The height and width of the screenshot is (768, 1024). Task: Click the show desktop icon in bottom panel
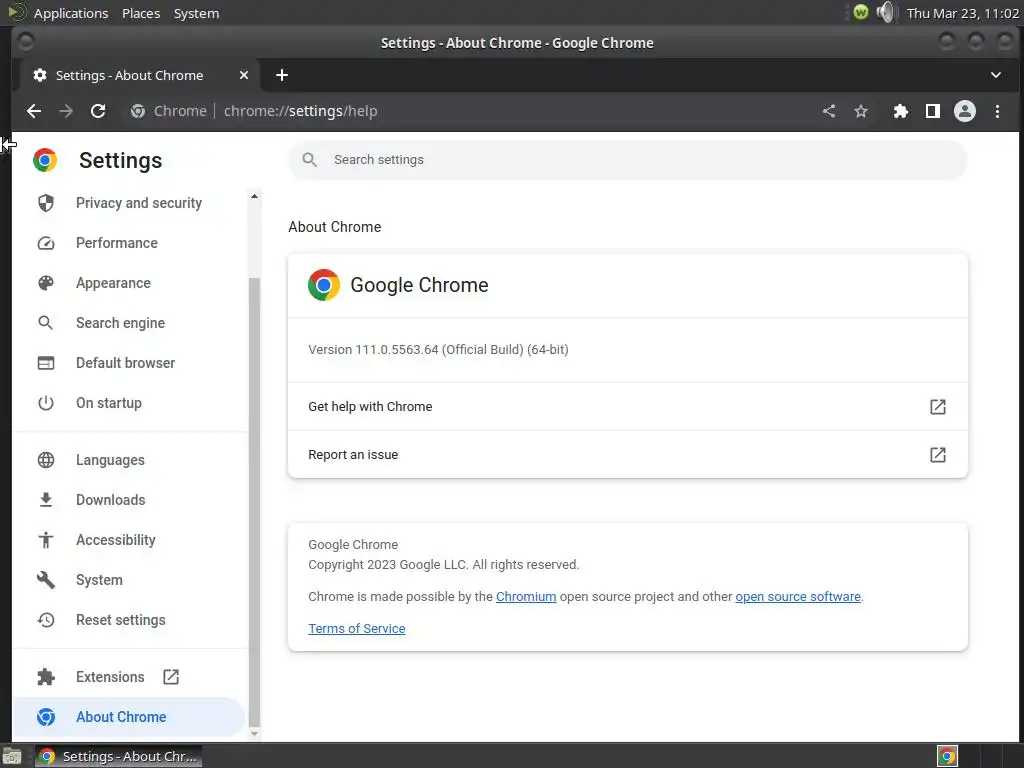tap(12, 756)
